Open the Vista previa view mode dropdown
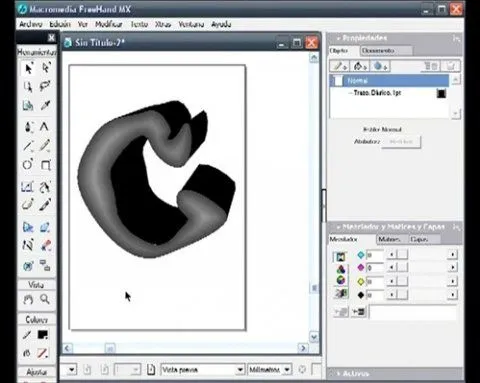The image size is (480, 383). coord(240,370)
